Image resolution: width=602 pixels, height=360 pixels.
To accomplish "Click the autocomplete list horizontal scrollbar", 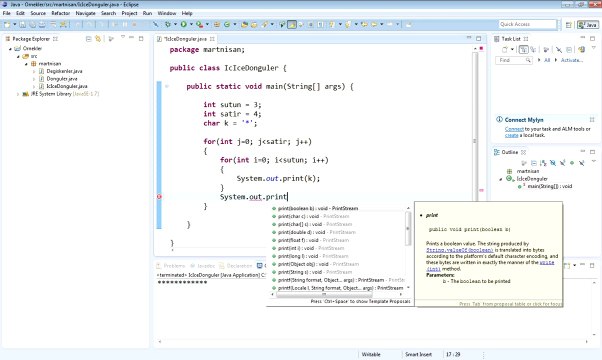I will (x=324, y=295).
